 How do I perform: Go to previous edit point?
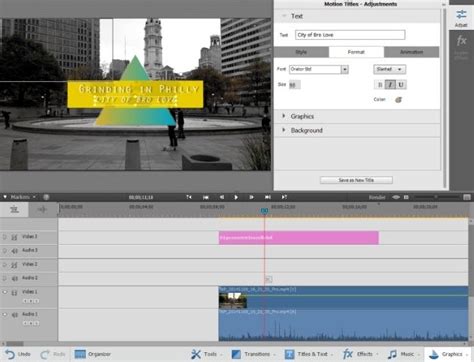[206, 197]
